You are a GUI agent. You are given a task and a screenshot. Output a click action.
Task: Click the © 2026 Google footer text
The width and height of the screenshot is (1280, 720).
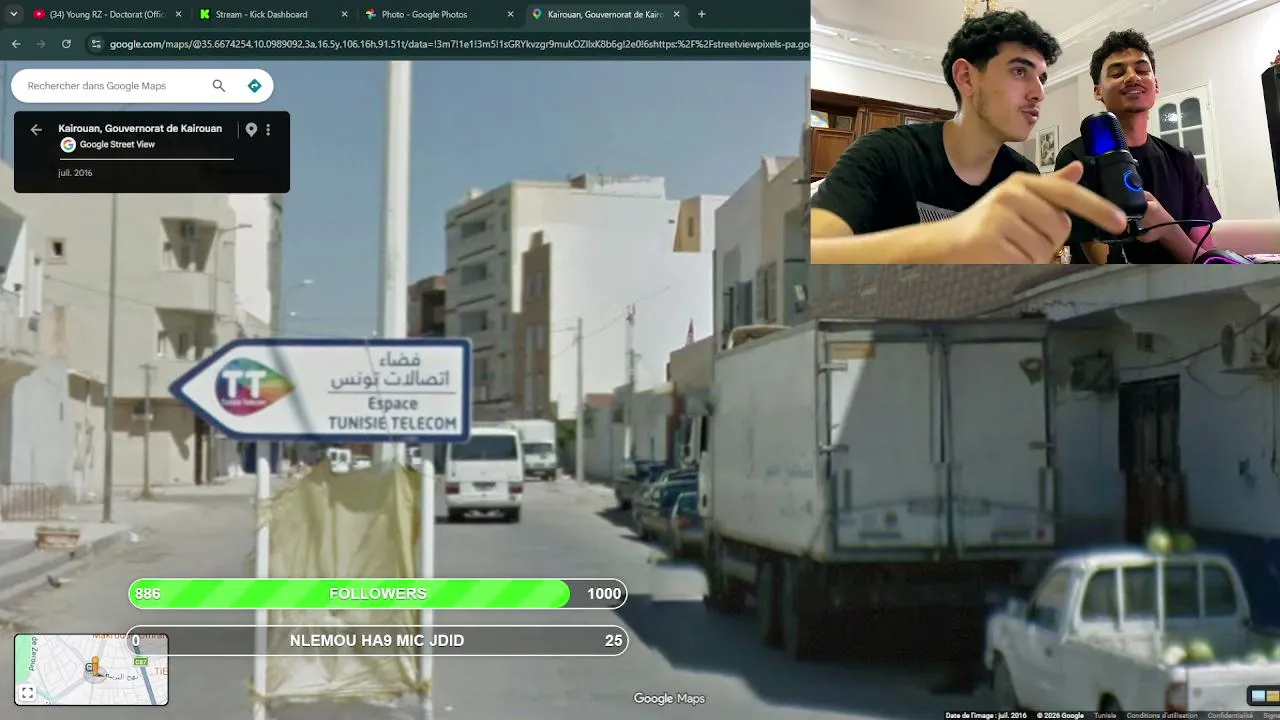tap(1060, 715)
